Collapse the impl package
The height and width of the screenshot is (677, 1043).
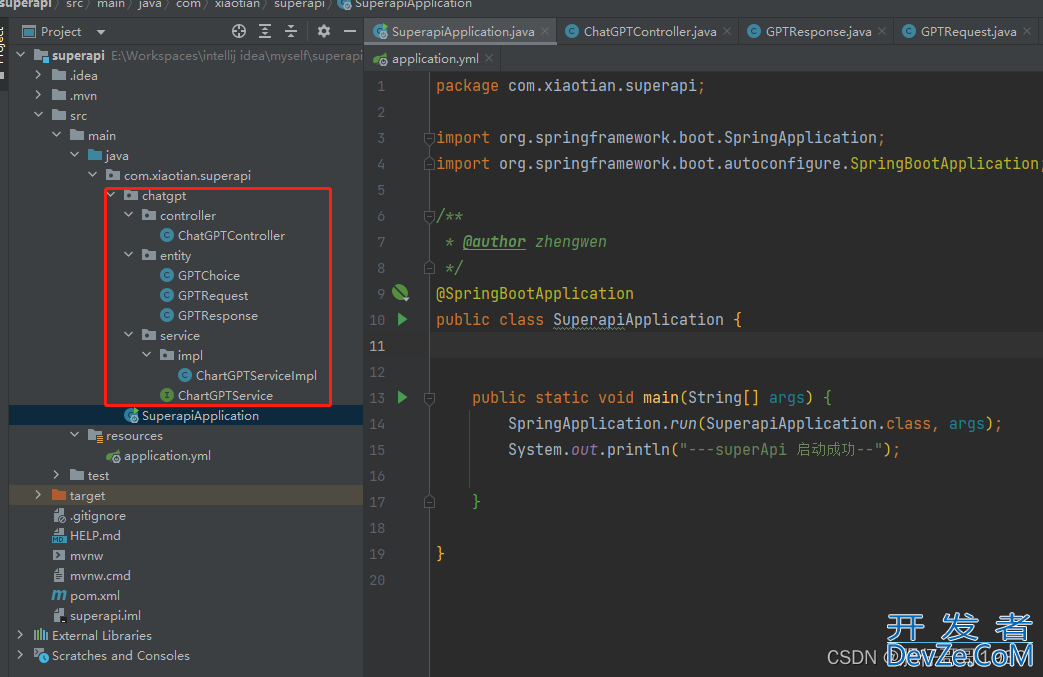tap(147, 354)
